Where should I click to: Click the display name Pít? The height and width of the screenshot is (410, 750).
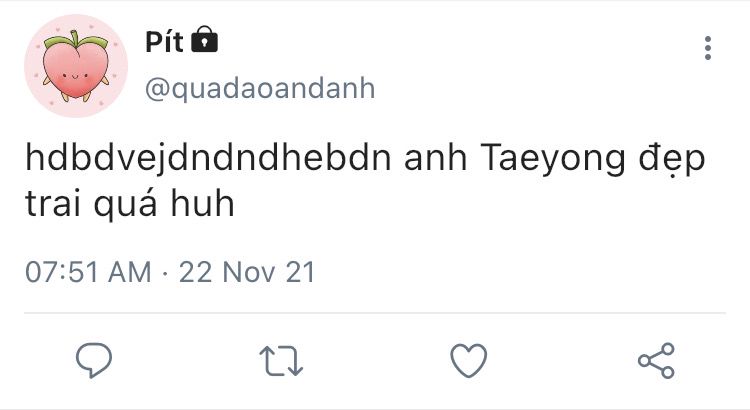click(165, 42)
